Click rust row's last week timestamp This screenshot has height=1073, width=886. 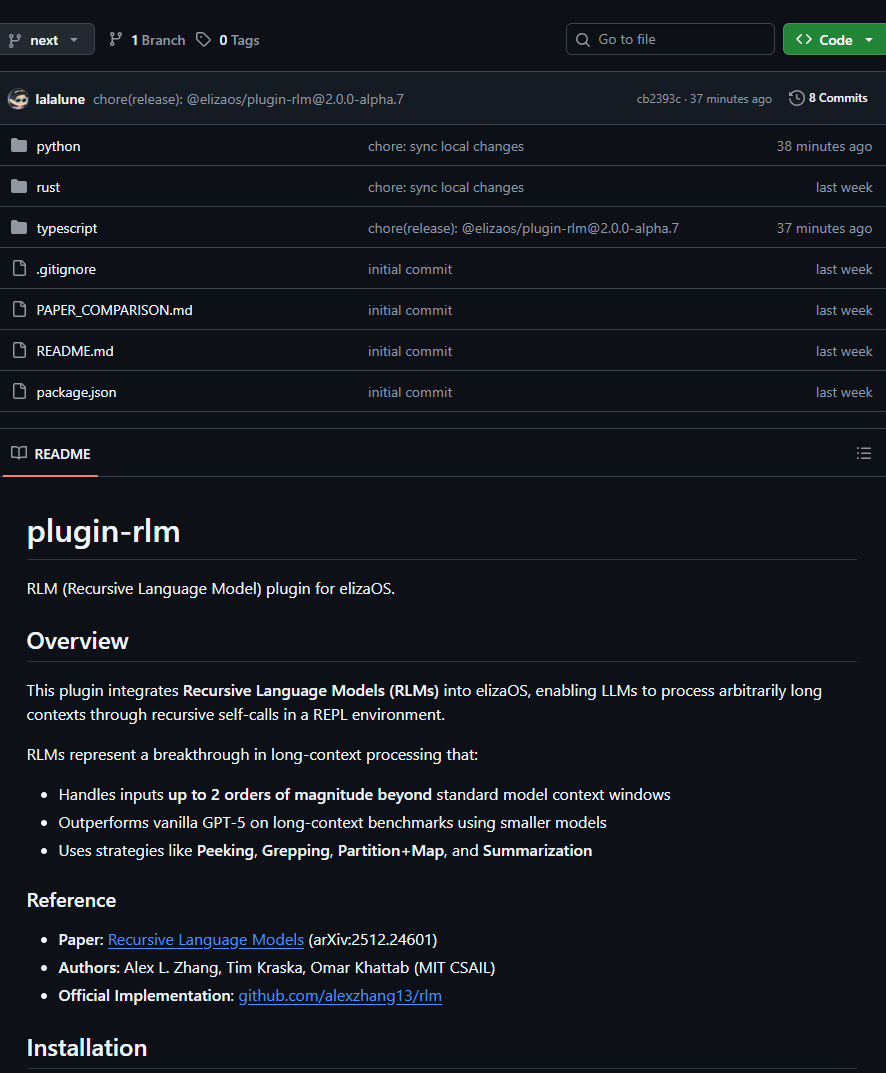(x=844, y=188)
